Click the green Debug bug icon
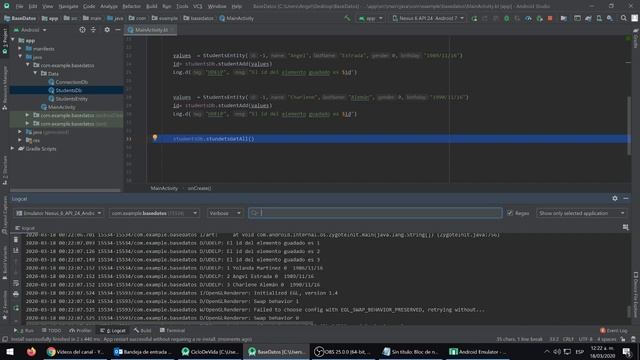This screenshot has height=360, width=640. pyautogui.click(x=507, y=18)
